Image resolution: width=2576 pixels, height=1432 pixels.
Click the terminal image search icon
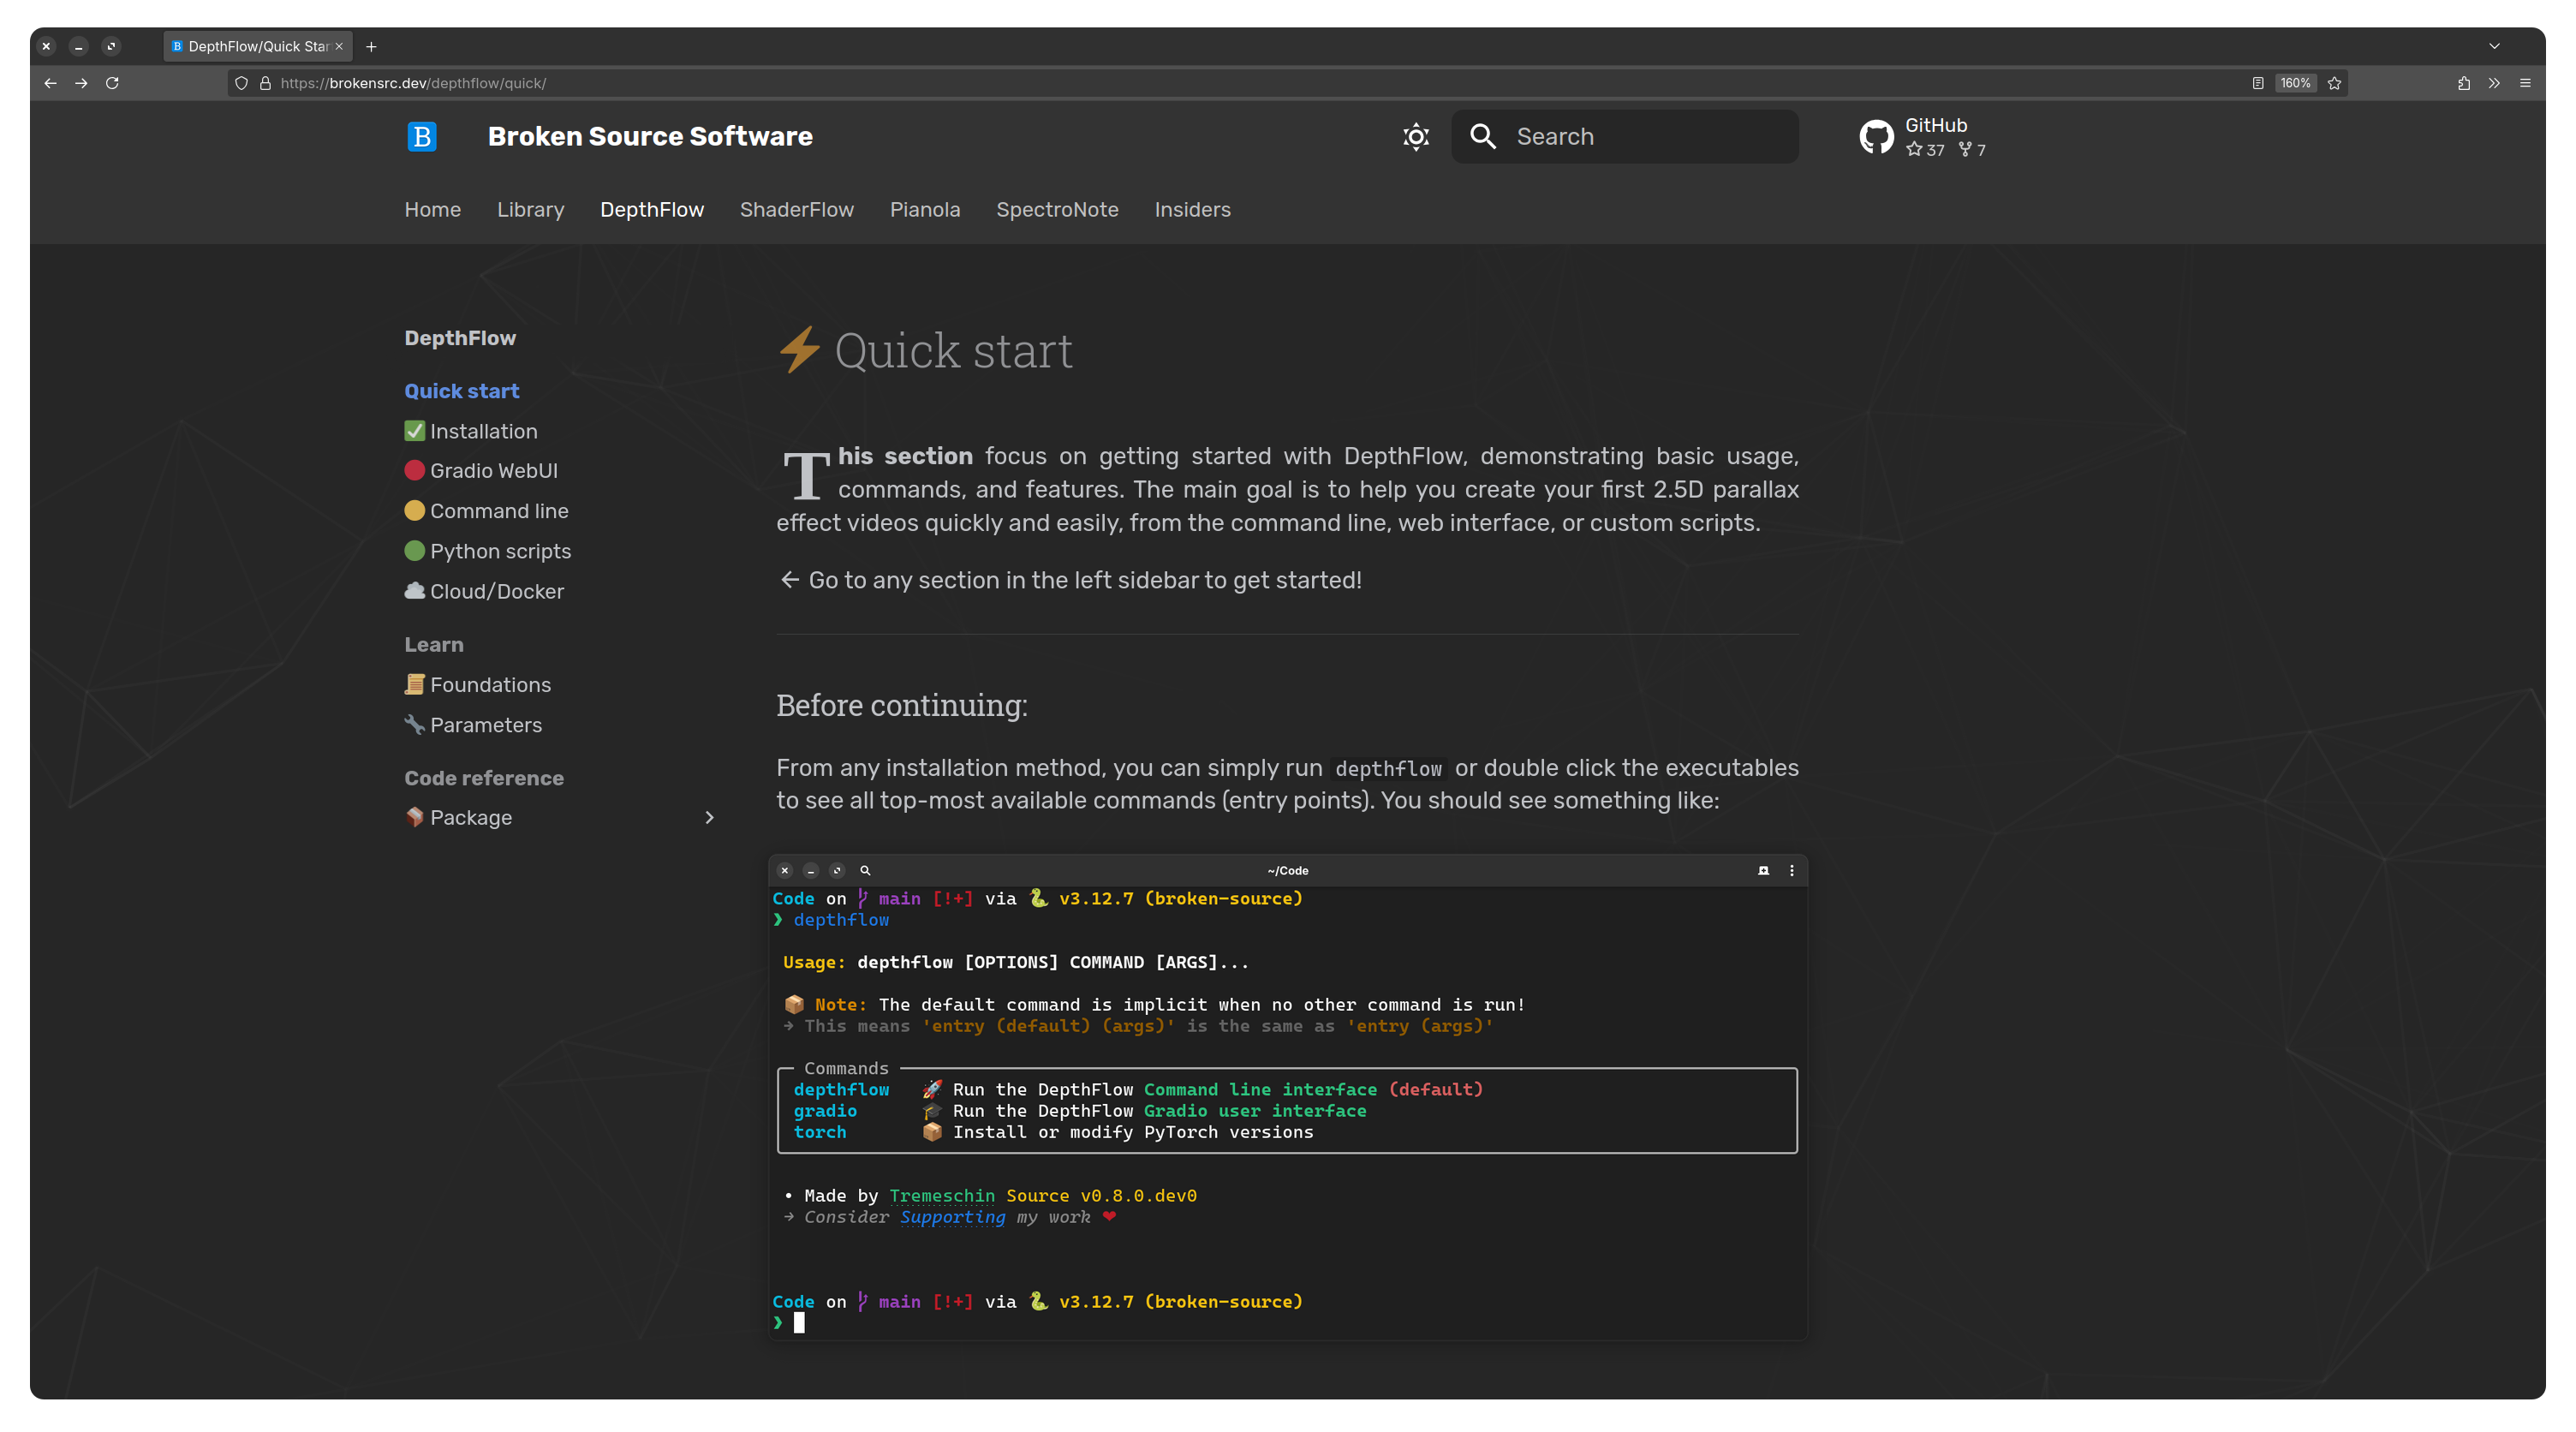(865, 870)
